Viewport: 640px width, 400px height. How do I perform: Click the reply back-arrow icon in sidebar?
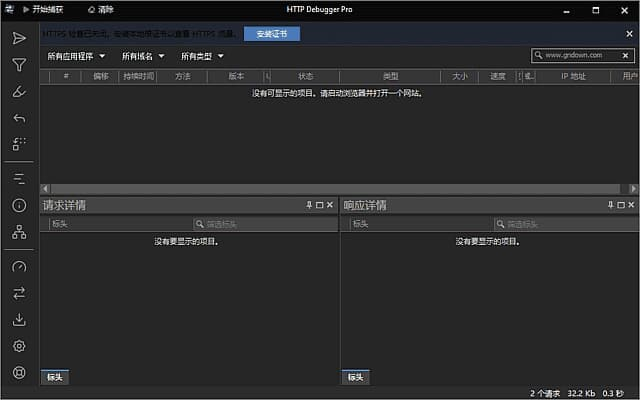(x=19, y=118)
